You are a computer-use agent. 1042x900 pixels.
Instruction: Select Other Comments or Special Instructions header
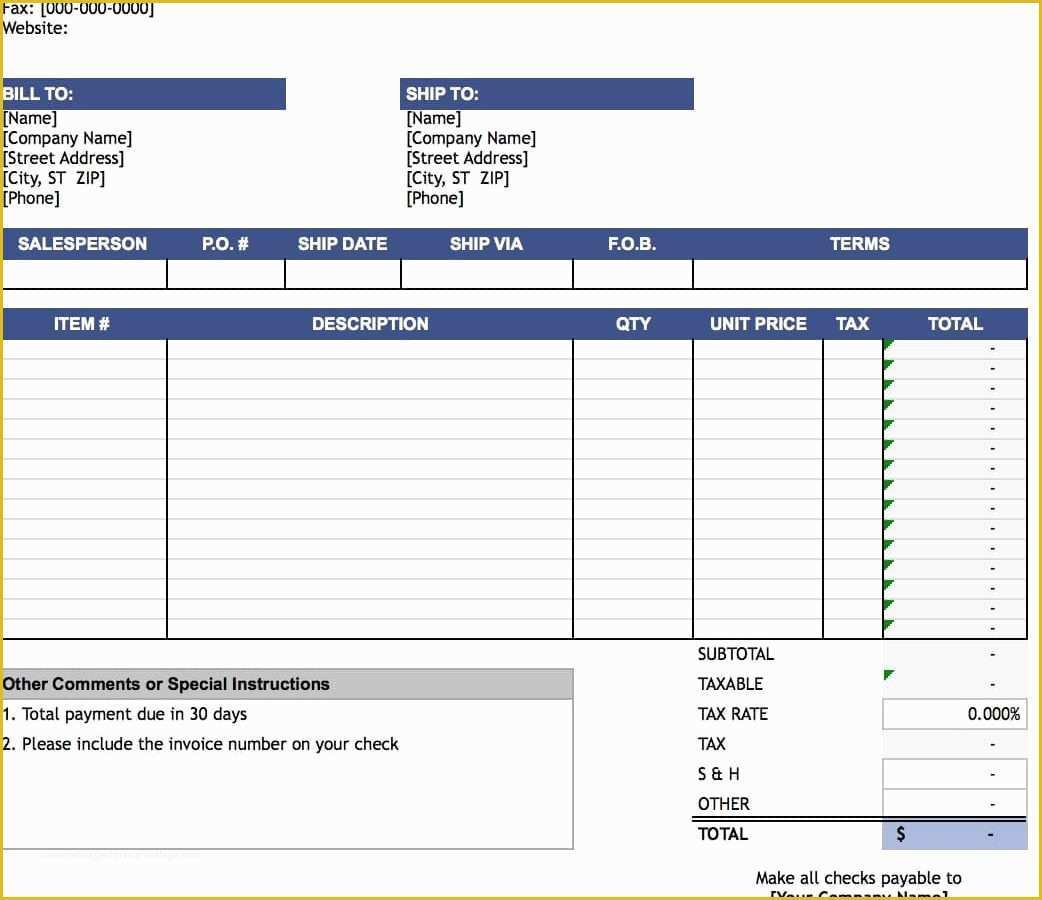[287, 684]
